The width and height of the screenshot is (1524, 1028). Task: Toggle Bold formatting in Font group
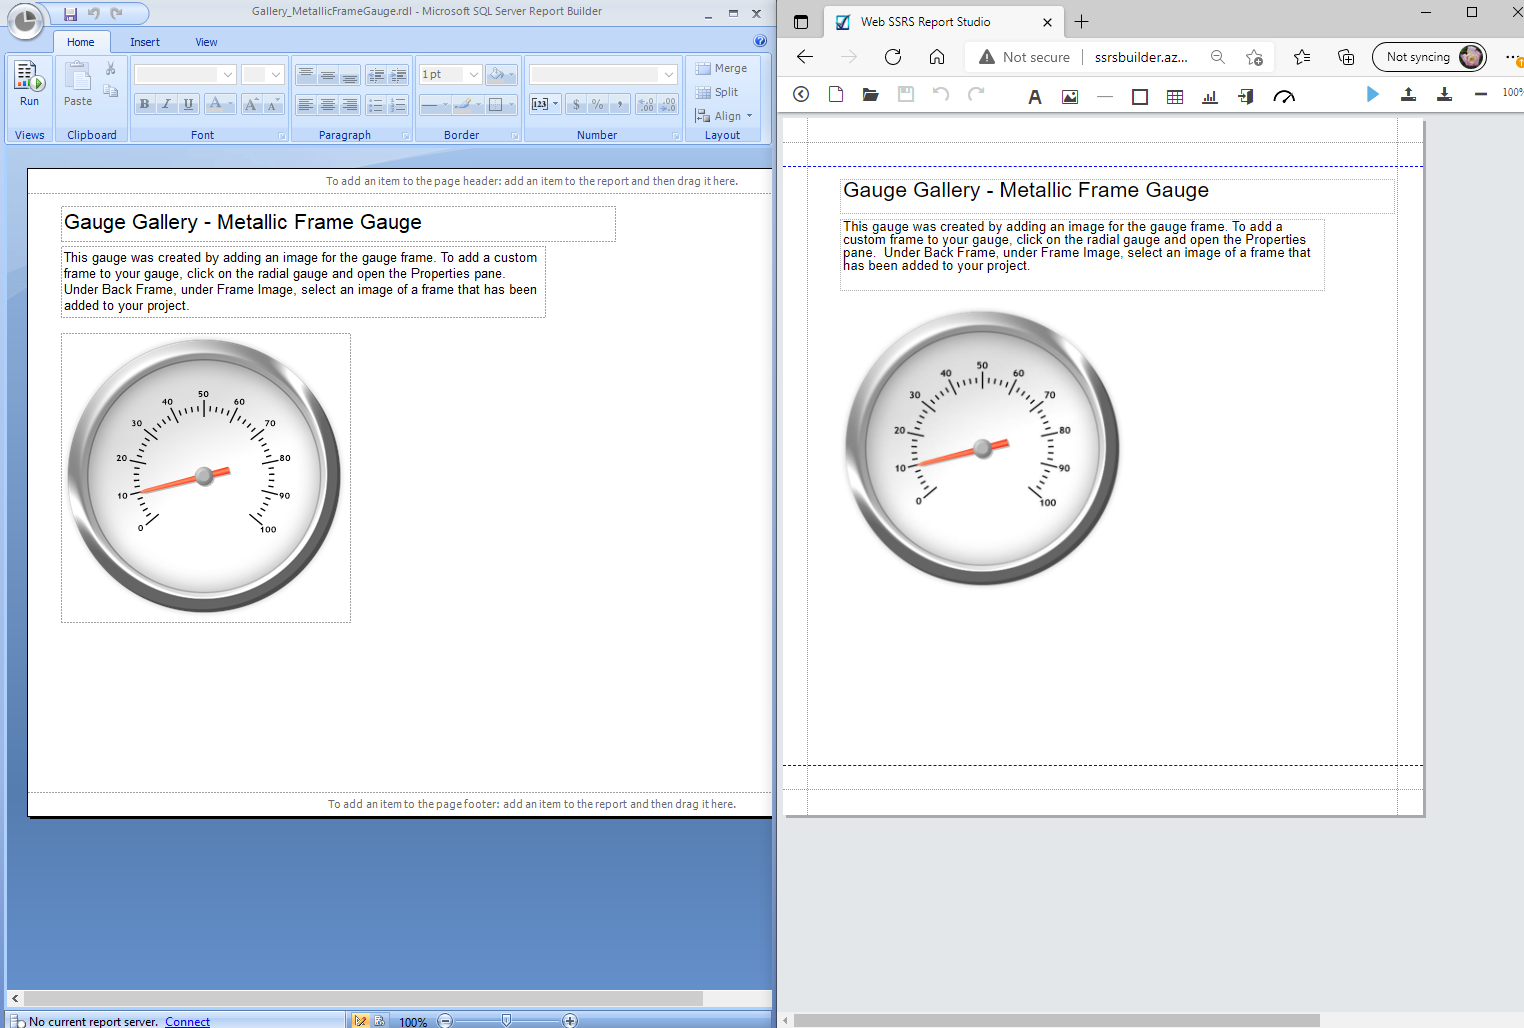(144, 104)
